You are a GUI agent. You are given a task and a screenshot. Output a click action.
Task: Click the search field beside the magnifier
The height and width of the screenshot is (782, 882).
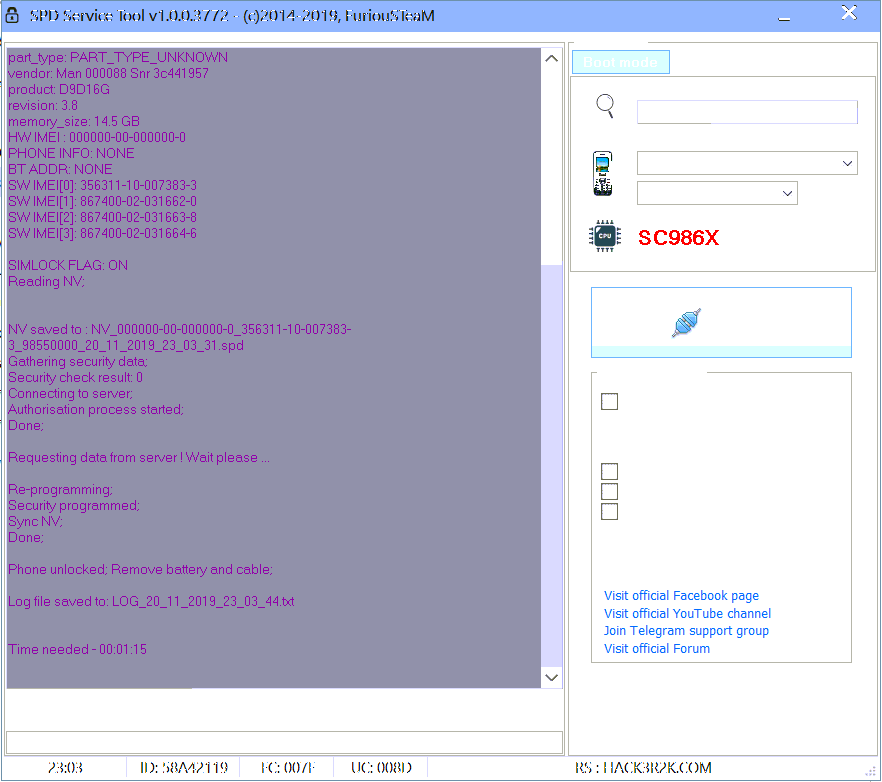pyautogui.click(x=747, y=112)
